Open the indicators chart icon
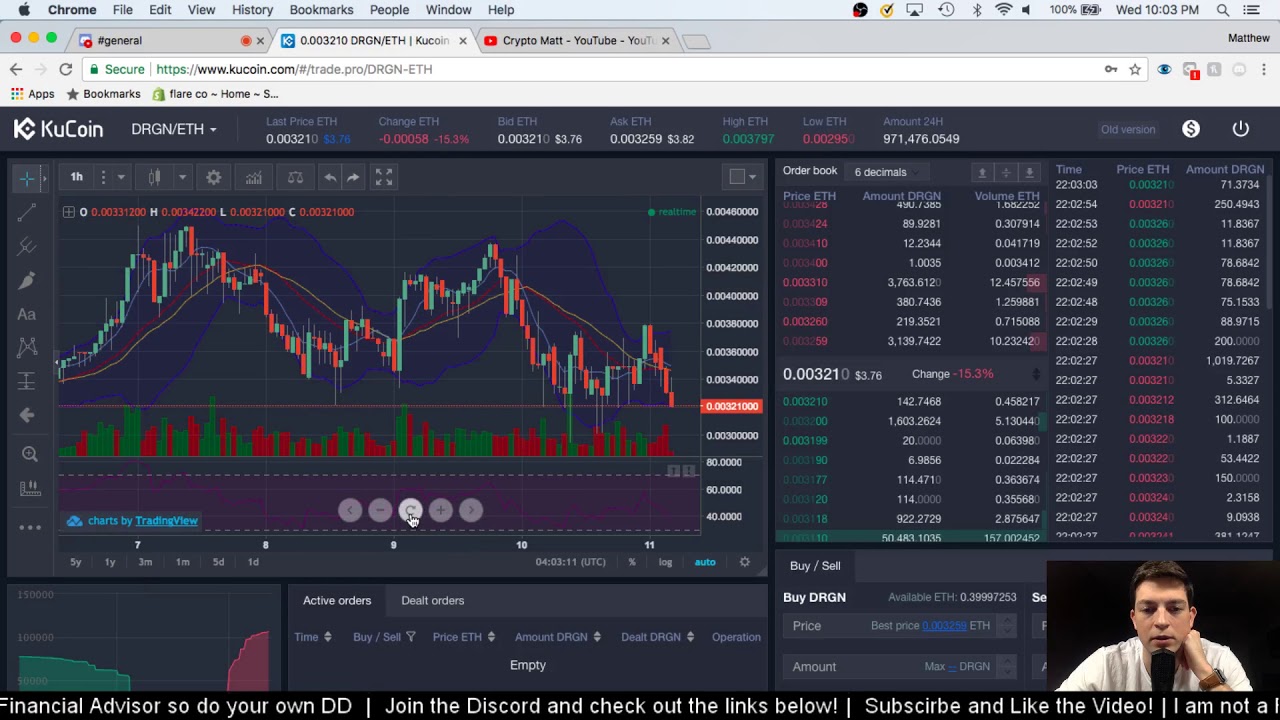Screen dimensions: 1280x720 point(254,177)
